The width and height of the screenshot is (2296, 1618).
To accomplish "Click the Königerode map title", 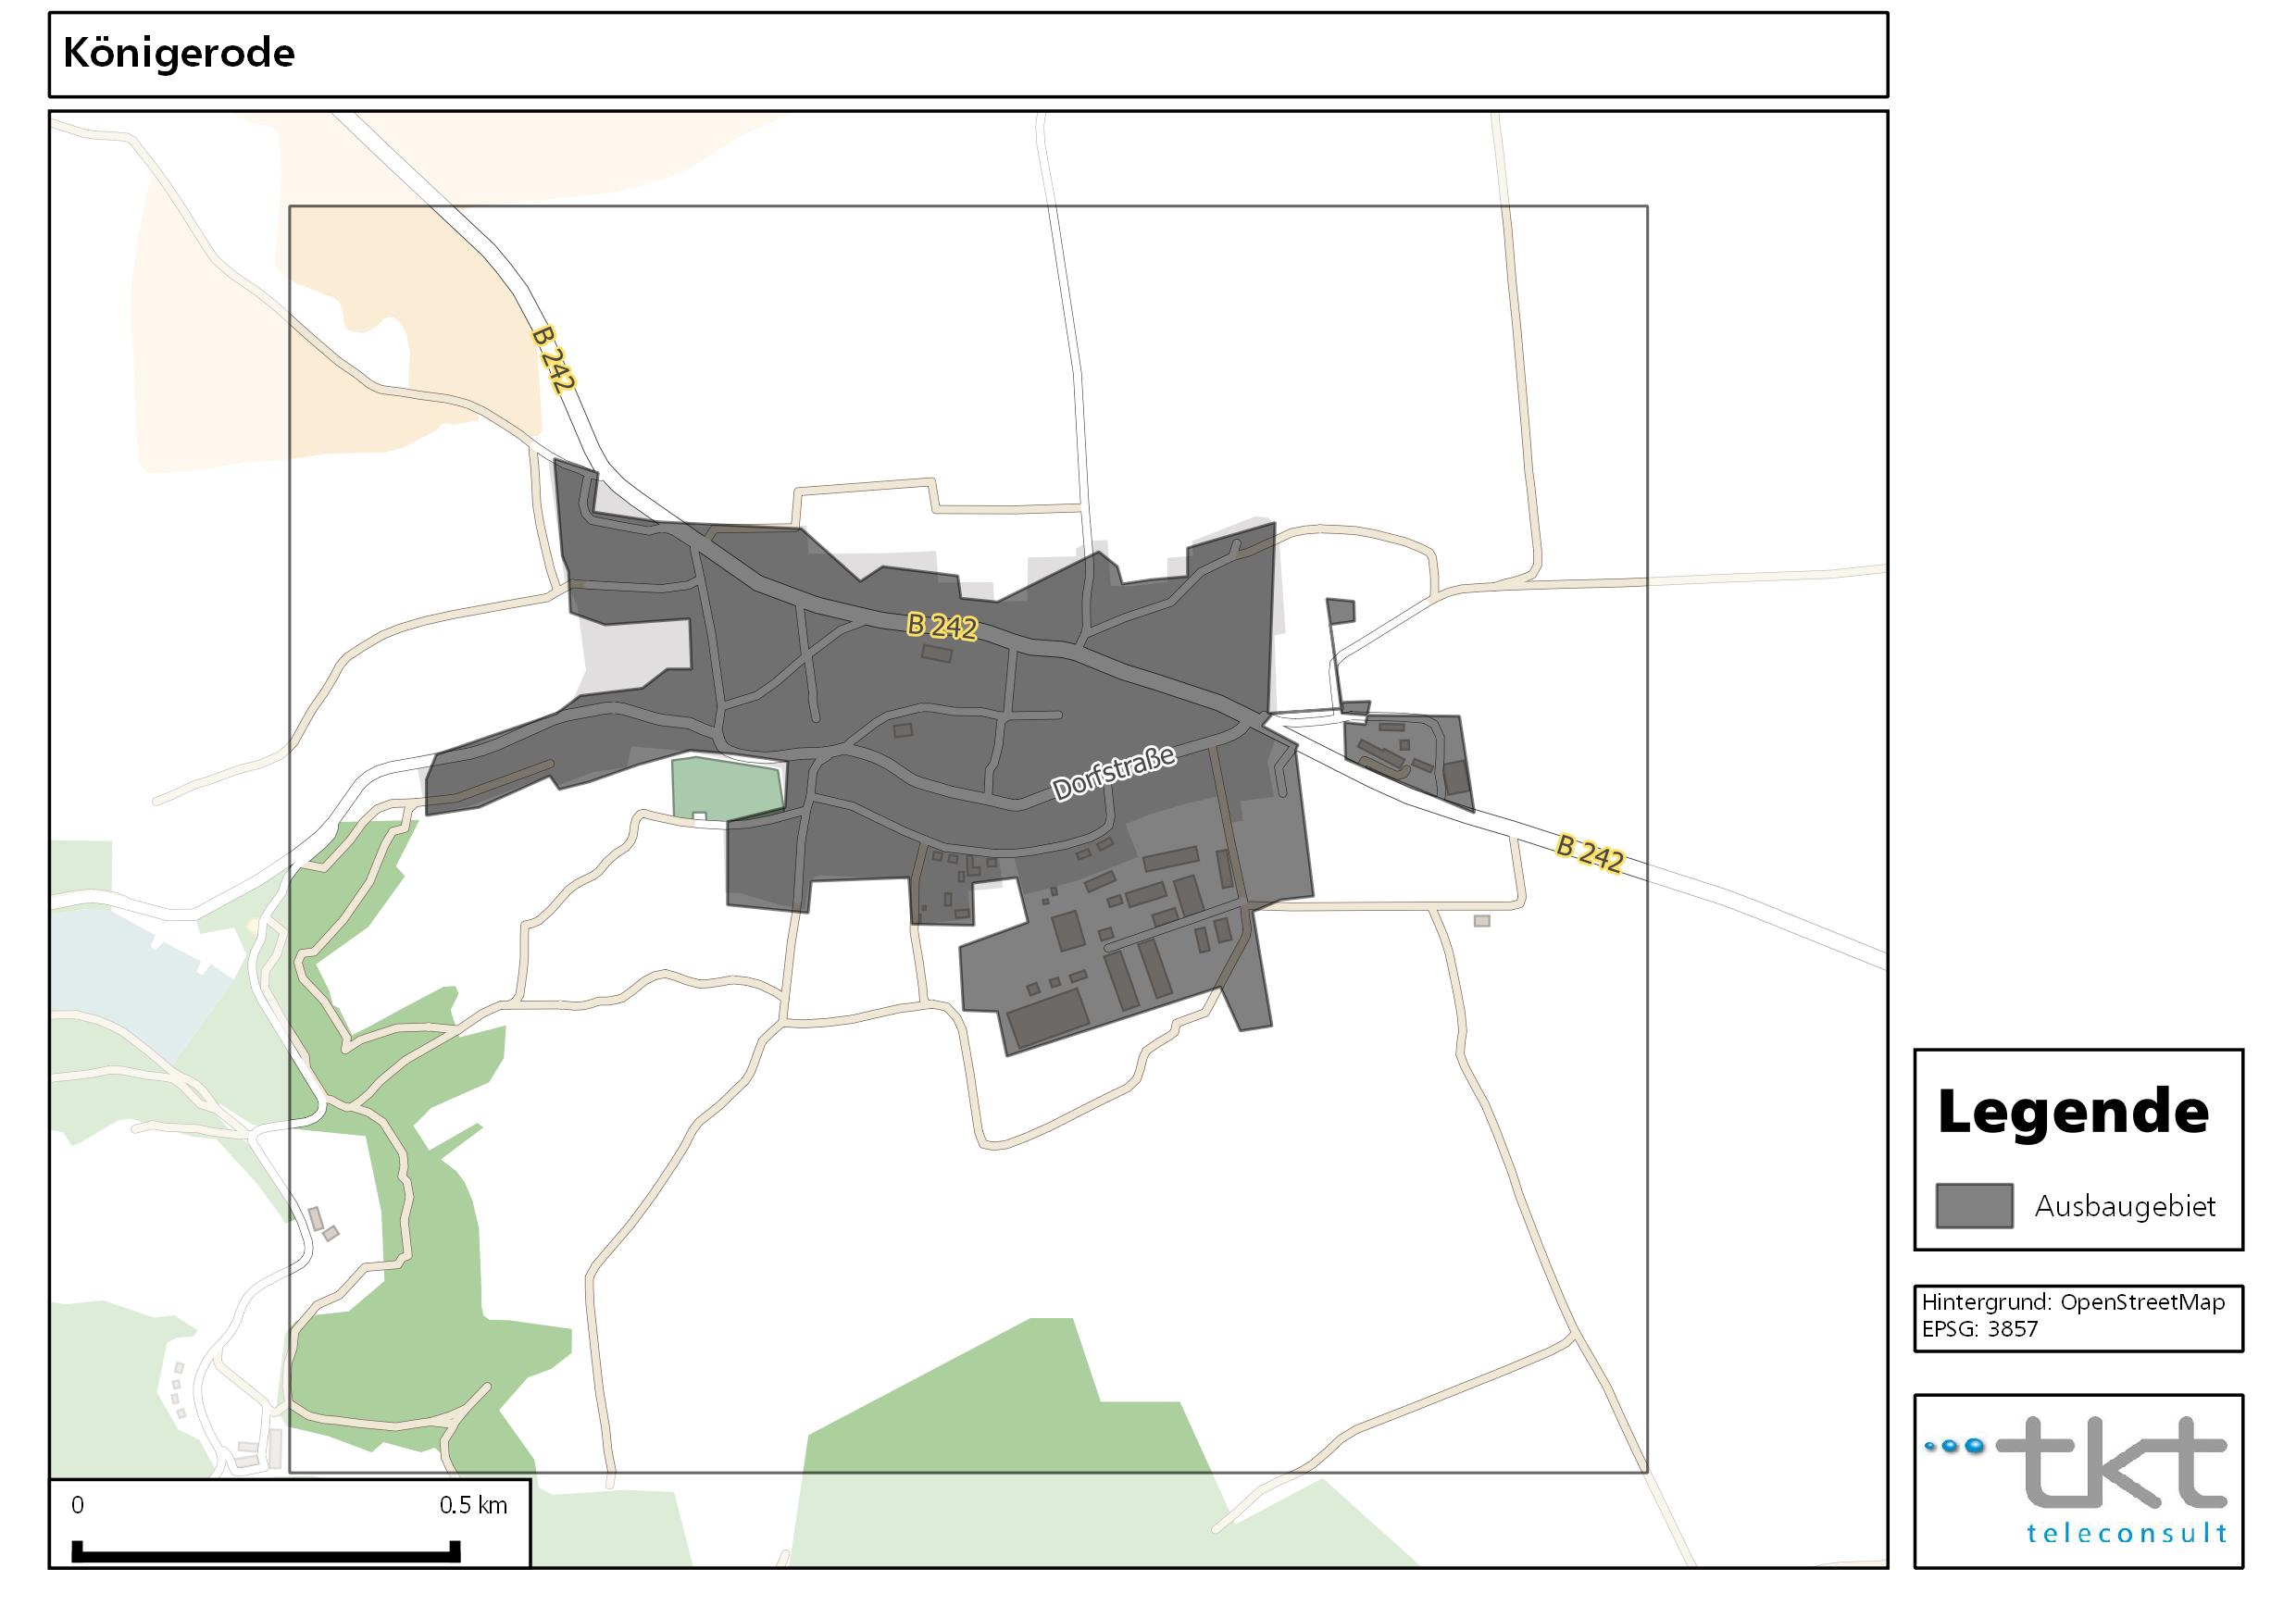I will (179, 53).
